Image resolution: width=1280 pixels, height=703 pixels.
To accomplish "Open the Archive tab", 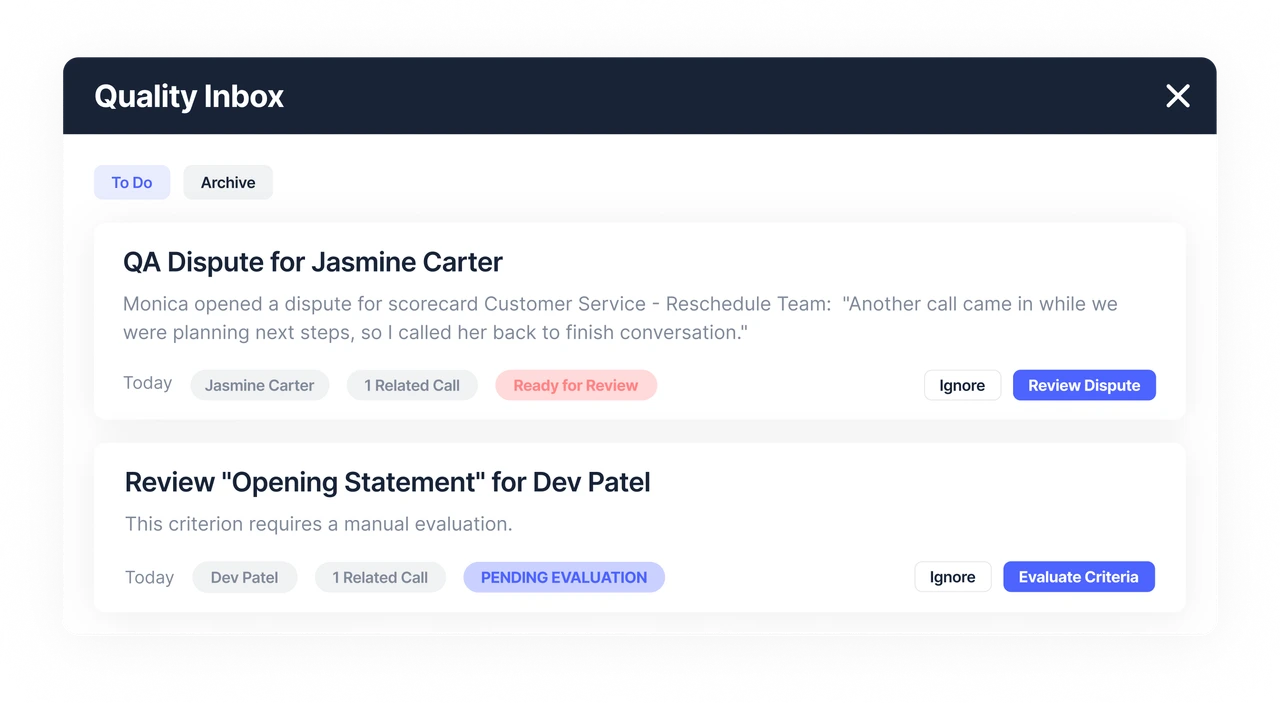I will coord(228,182).
